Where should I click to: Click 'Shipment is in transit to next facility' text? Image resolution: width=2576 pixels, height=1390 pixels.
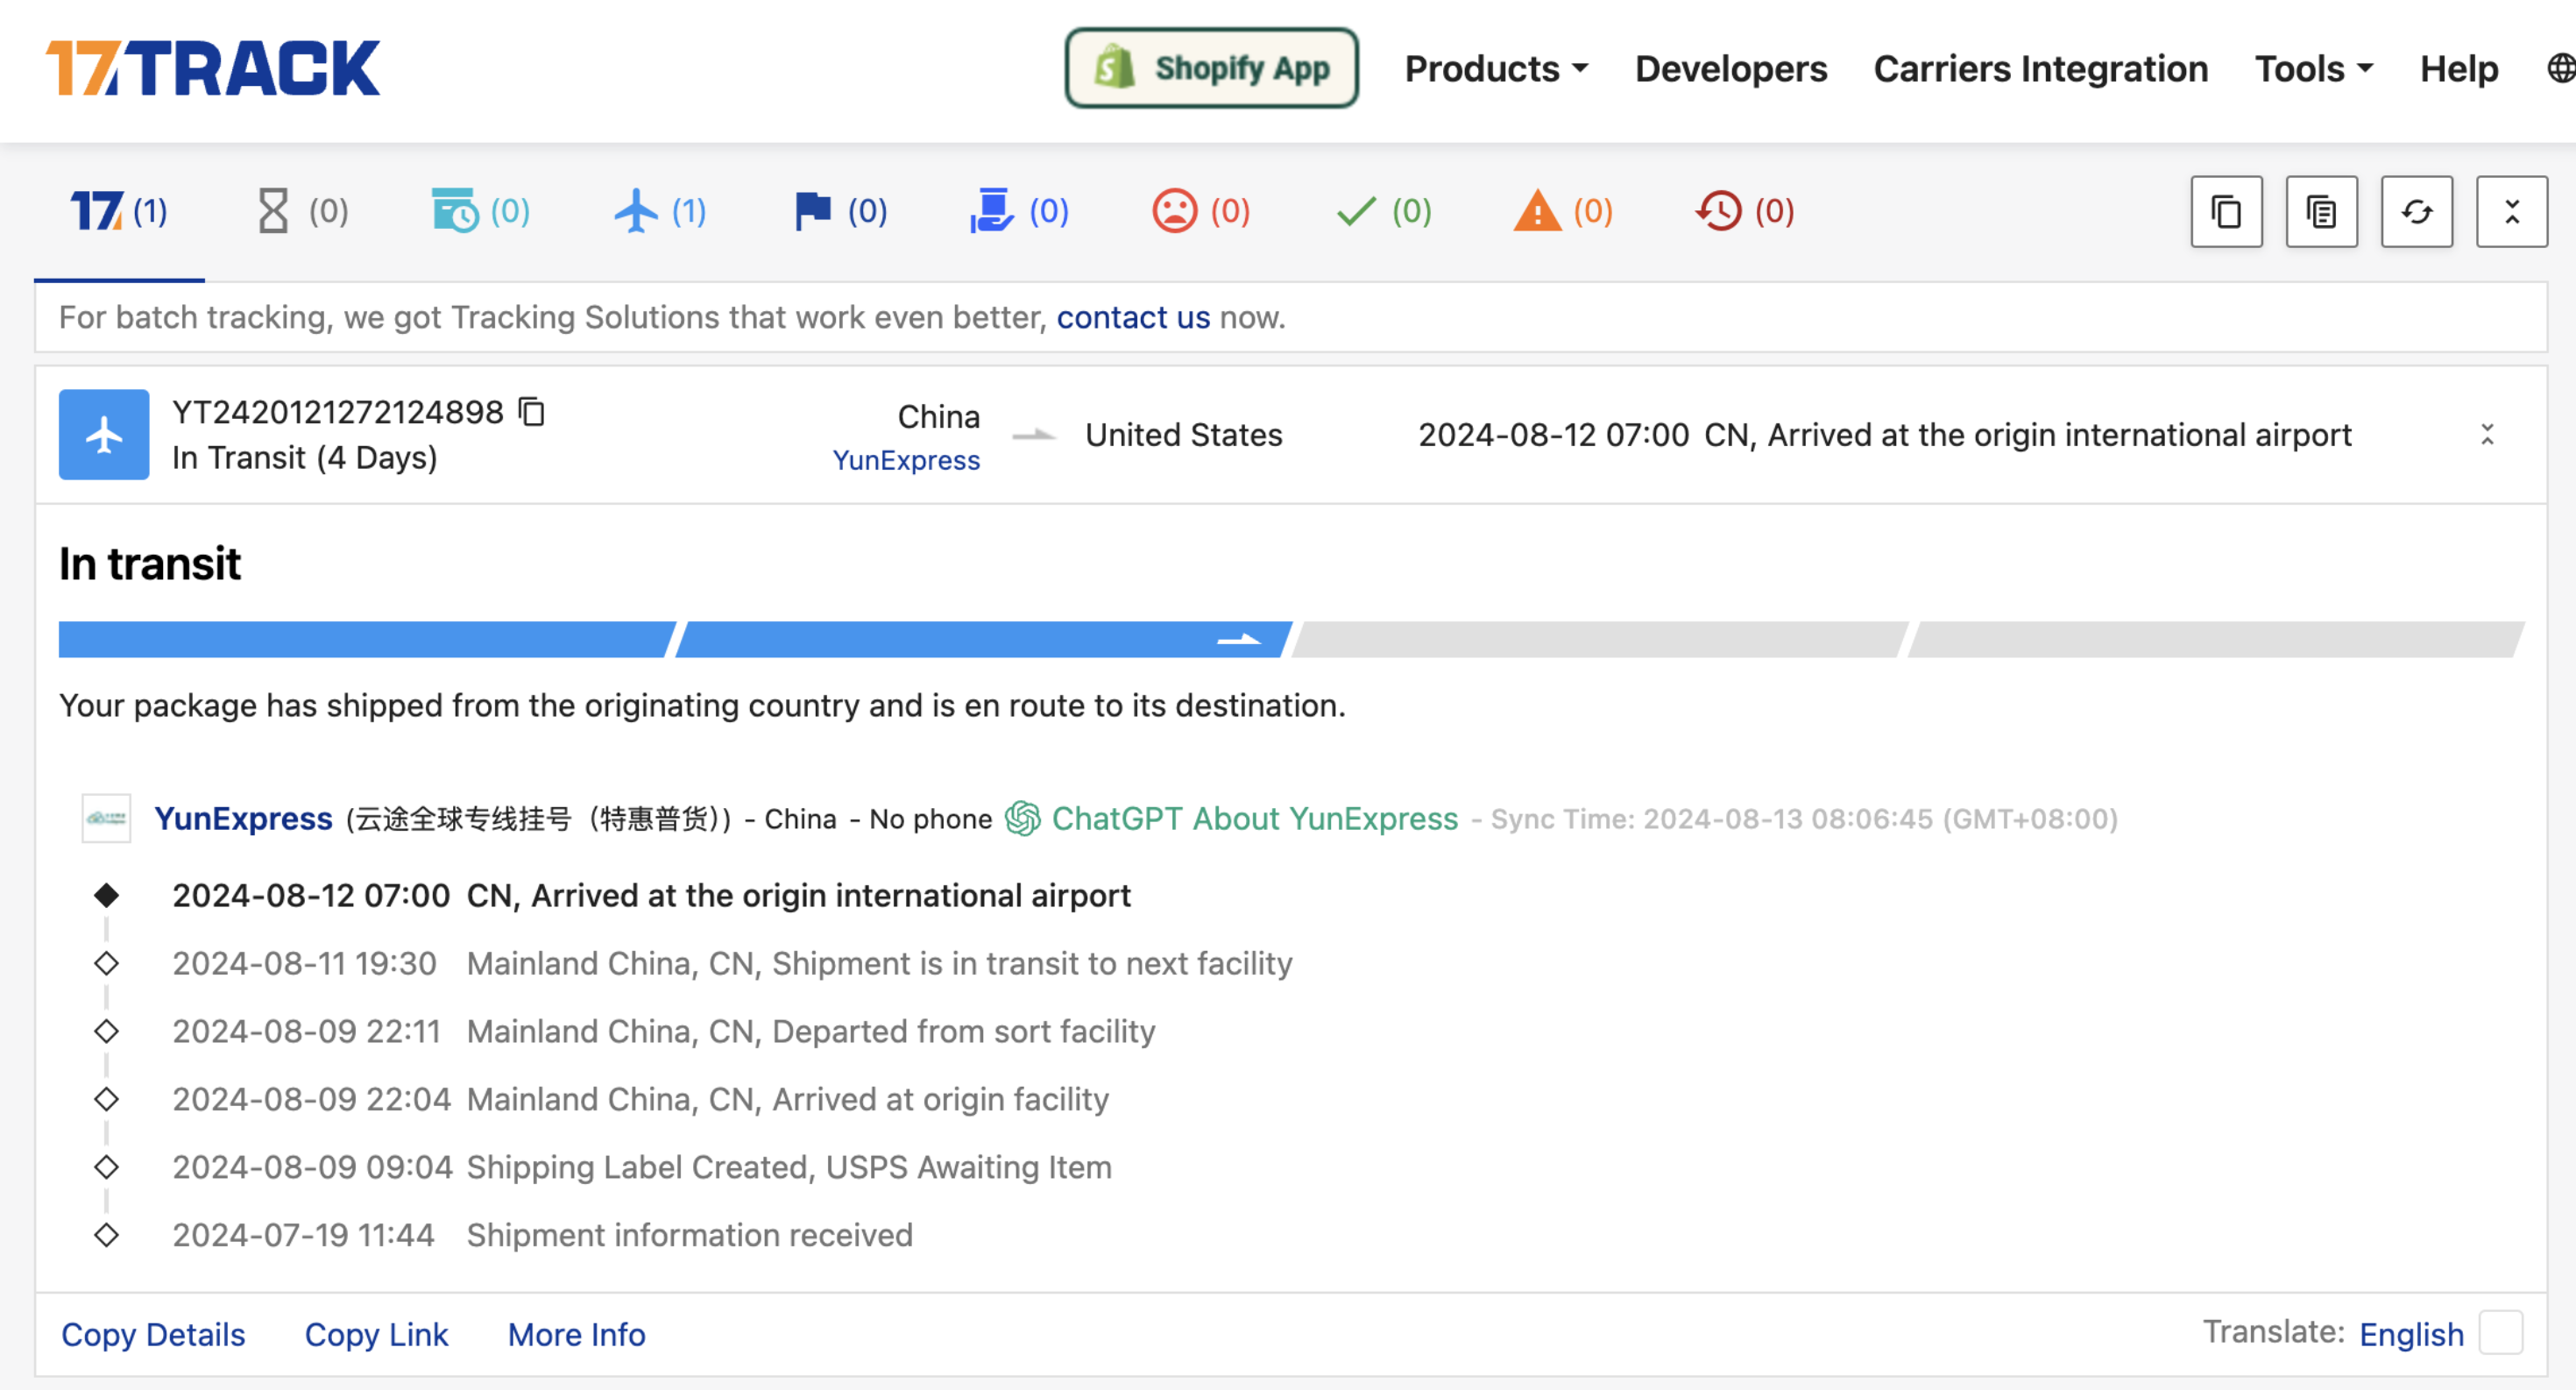1032,963
